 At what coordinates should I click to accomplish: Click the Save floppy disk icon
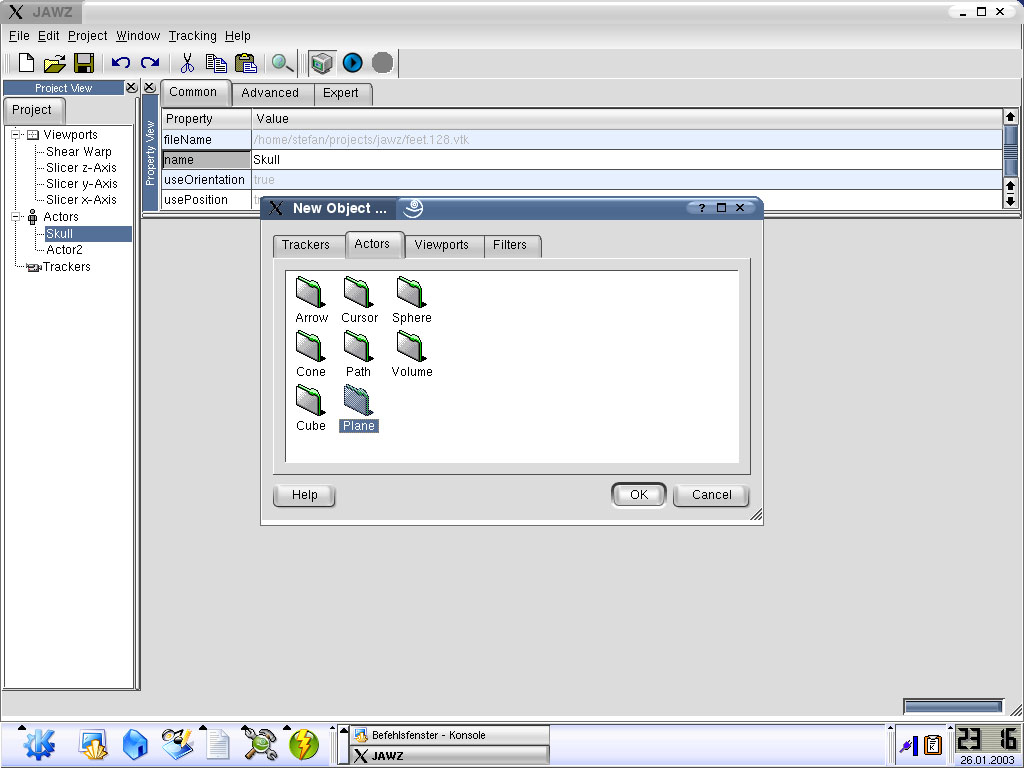point(84,63)
